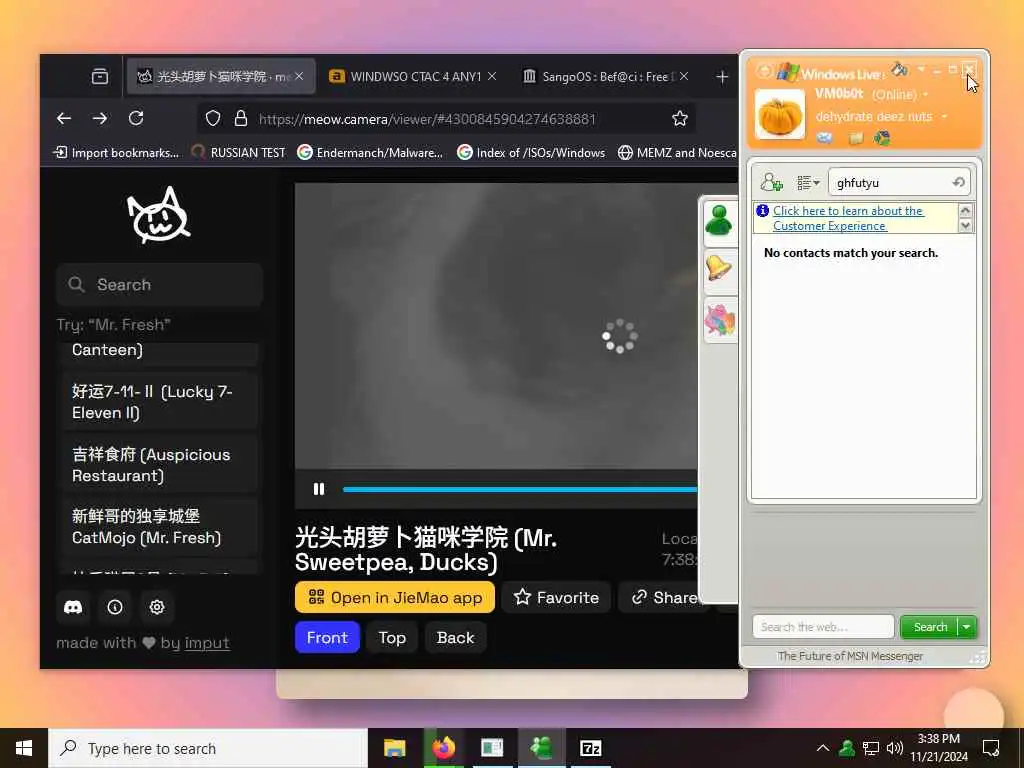Select Lucky 7-Eleven II feeder in list

(x=160, y=402)
